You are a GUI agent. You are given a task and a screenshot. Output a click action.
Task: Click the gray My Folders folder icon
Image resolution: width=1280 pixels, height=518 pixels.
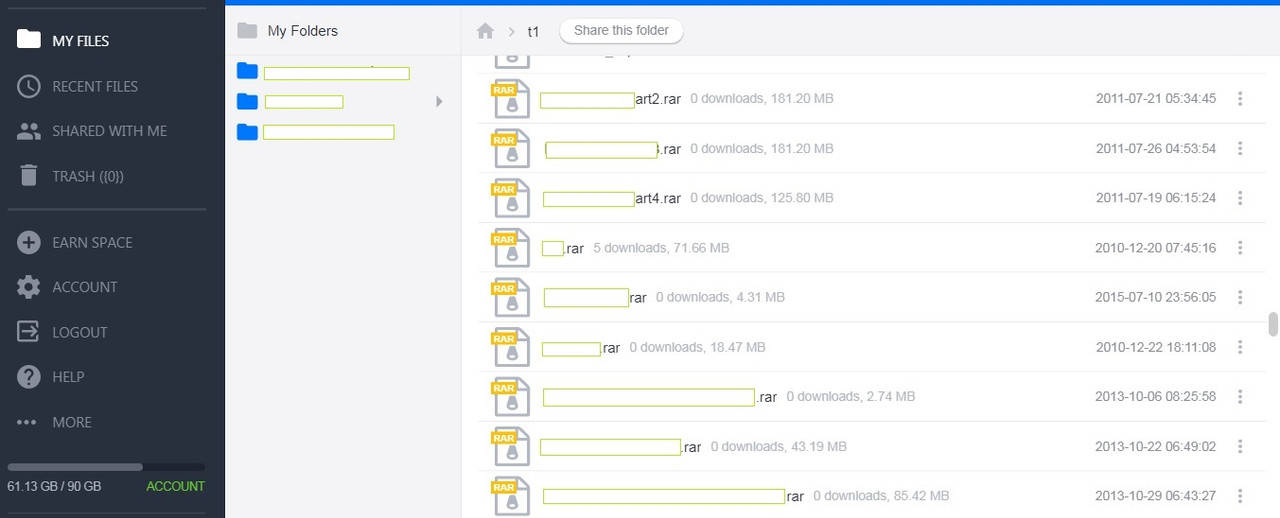247,31
